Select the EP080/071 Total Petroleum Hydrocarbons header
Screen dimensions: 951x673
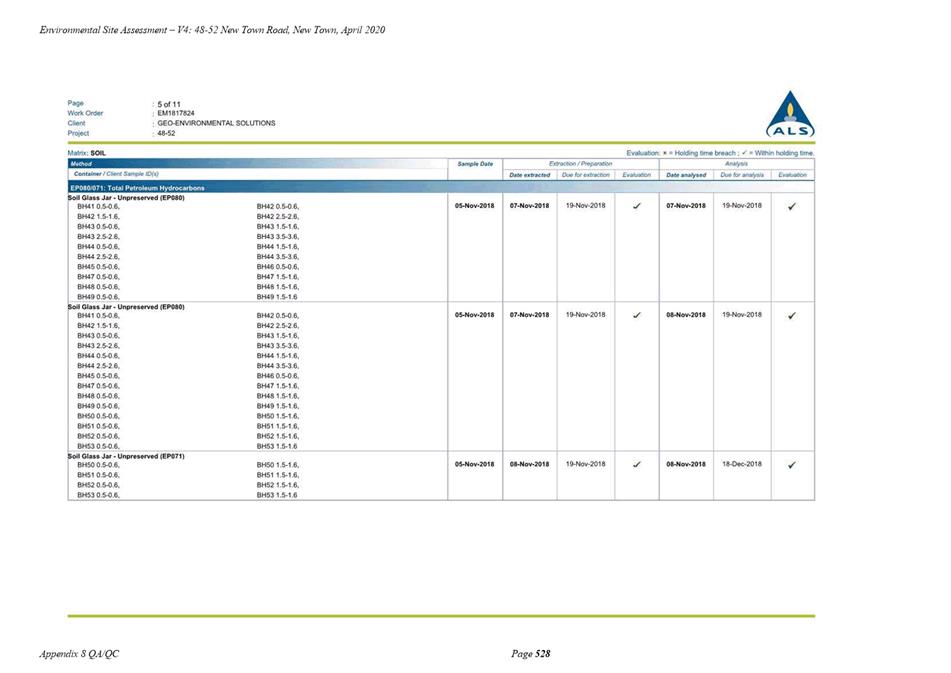[138, 188]
